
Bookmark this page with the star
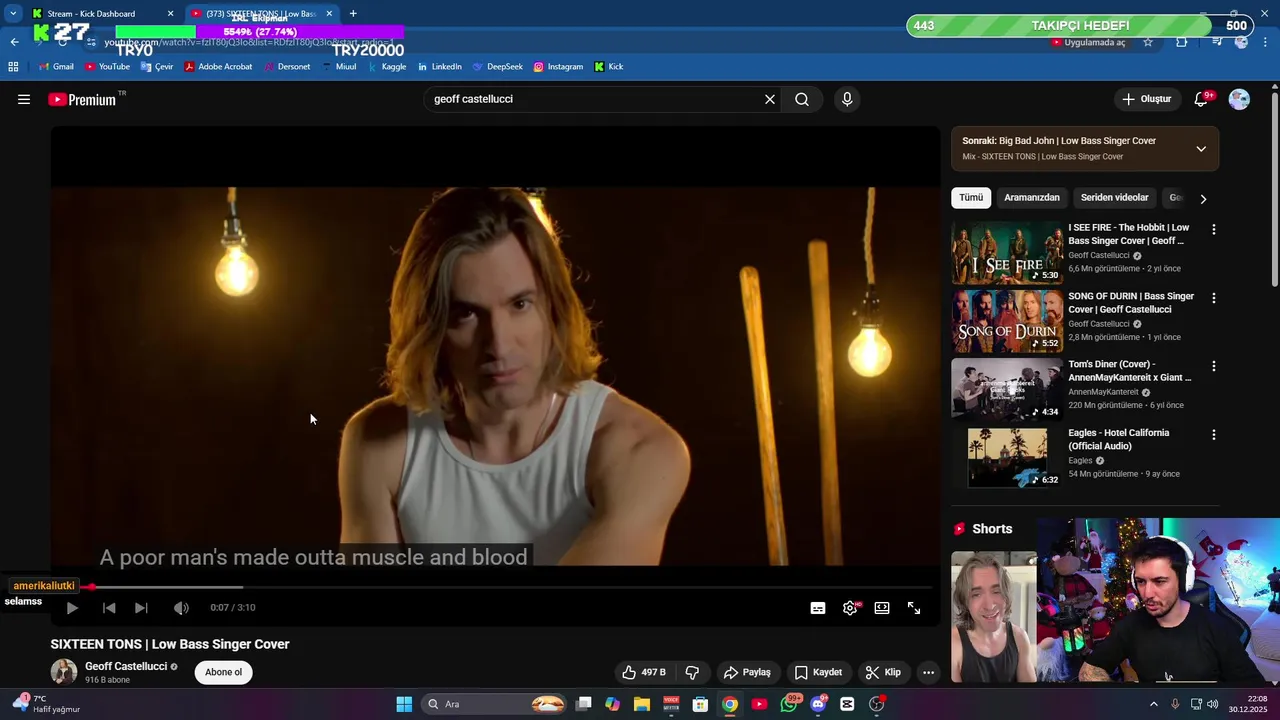[x=1148, y=42]
